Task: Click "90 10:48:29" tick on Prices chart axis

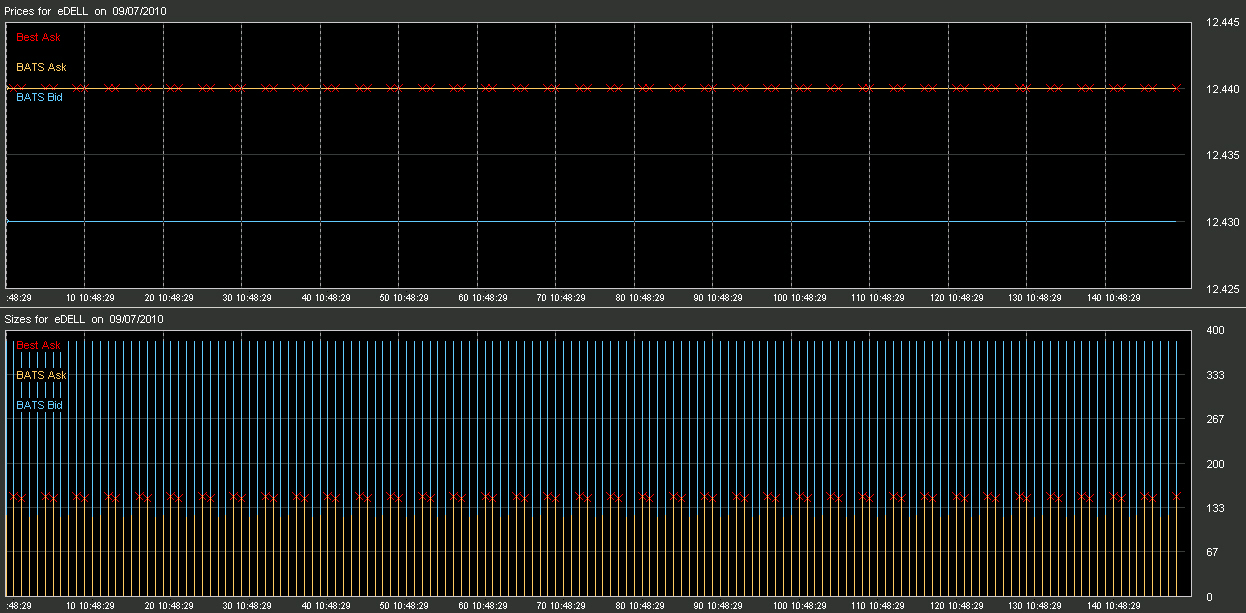Action: point(717,298)
